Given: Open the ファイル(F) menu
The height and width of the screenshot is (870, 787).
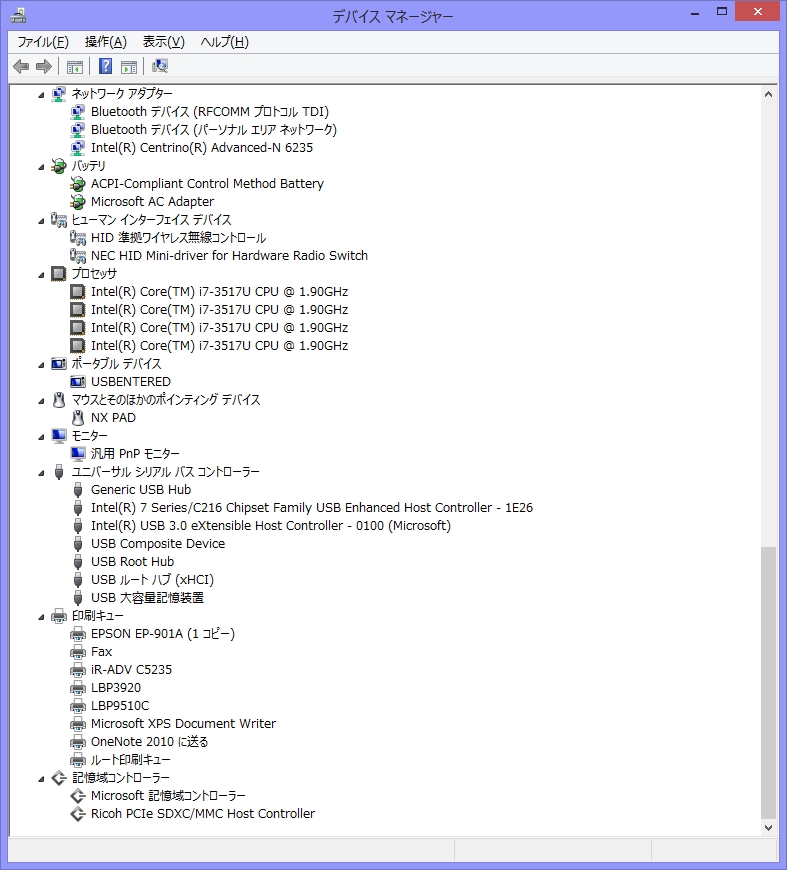Looking at the screenshot, I should click(43, 42).
